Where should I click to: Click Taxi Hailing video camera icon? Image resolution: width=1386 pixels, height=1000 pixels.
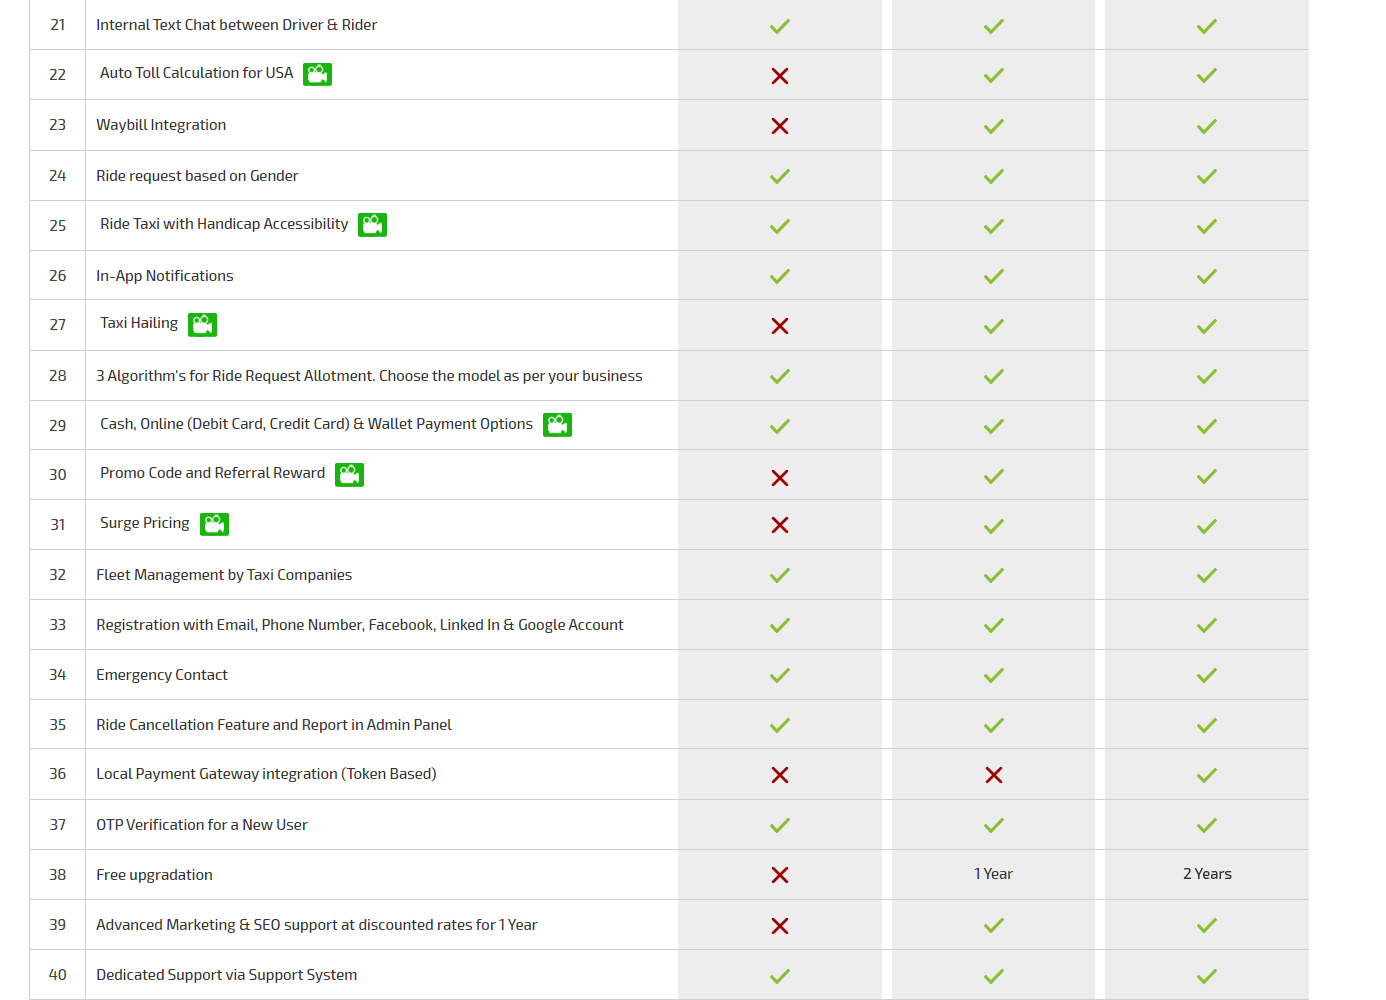click(202, 325)
